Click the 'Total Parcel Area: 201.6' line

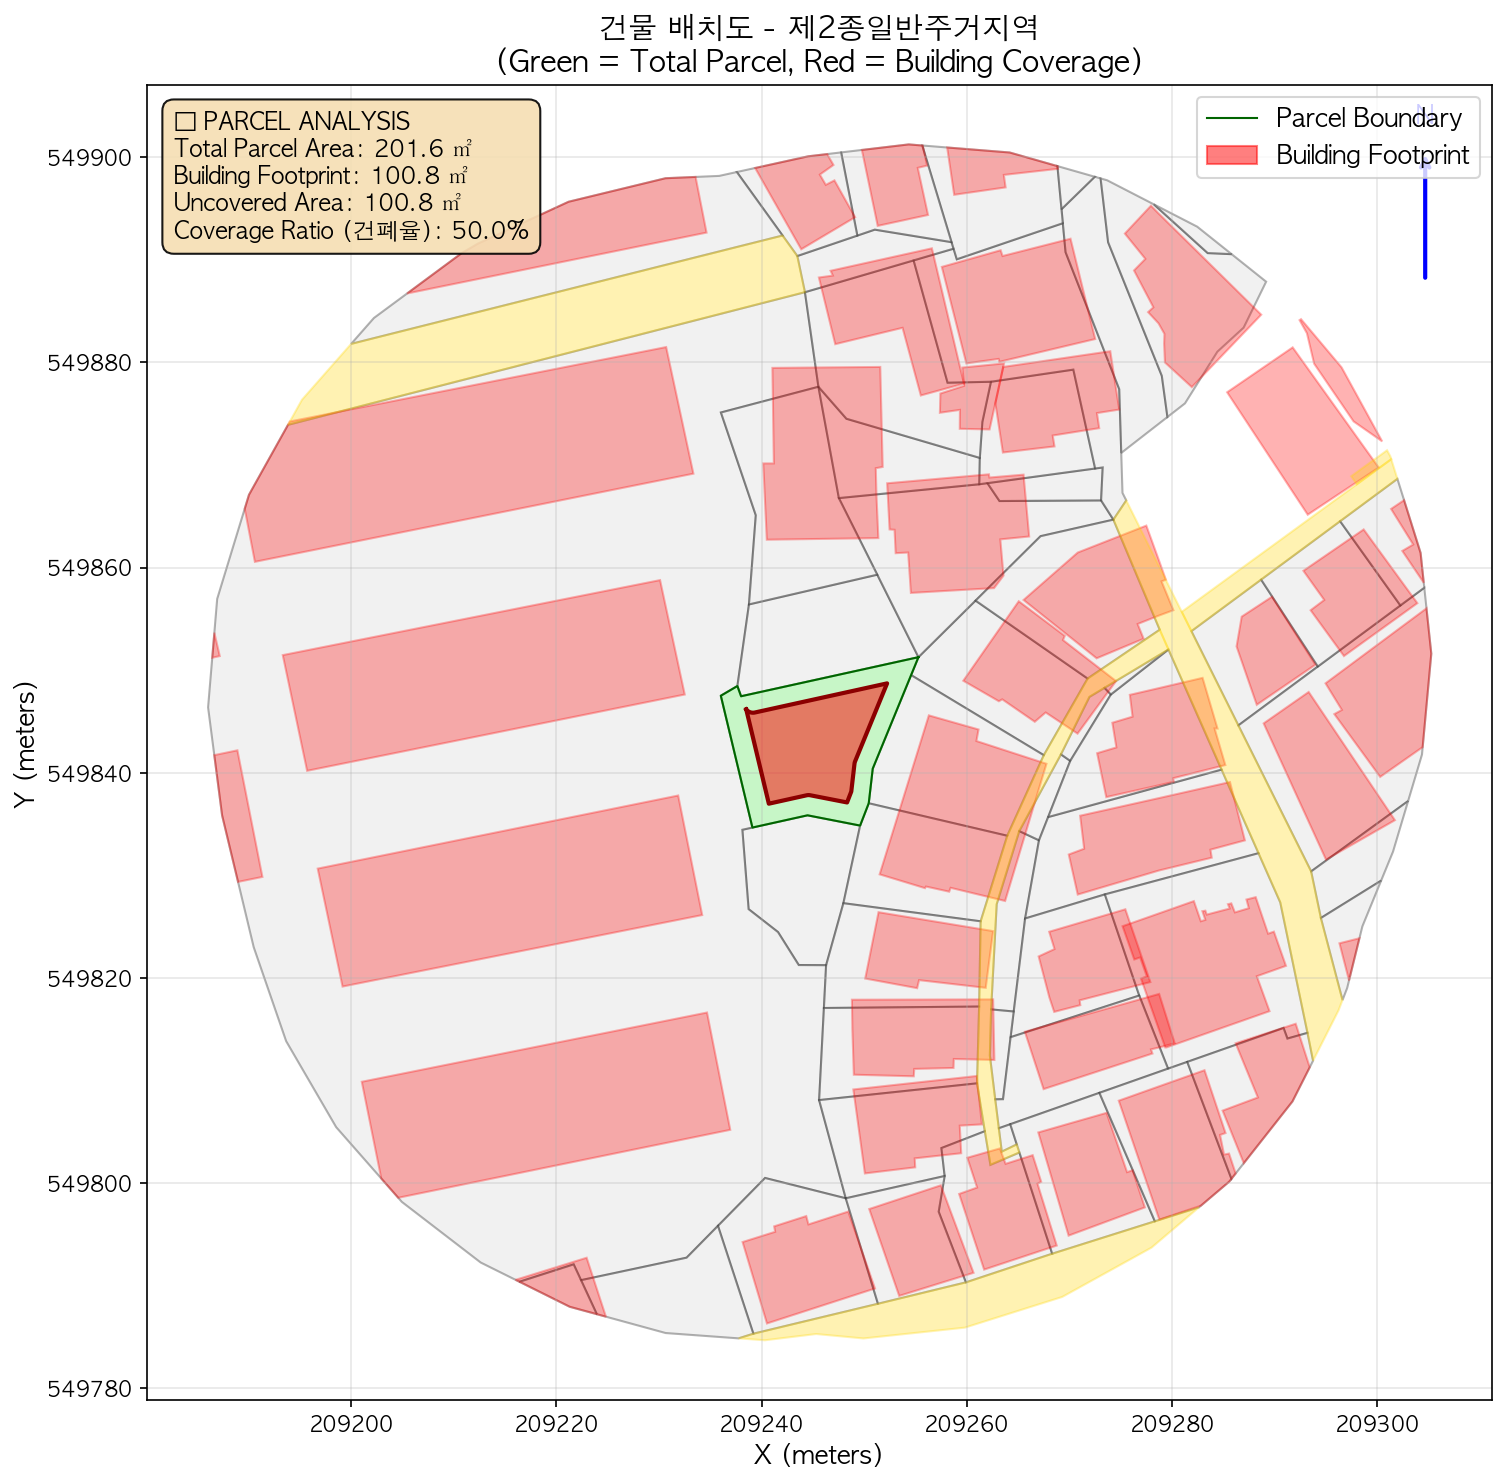coord(322,149)
